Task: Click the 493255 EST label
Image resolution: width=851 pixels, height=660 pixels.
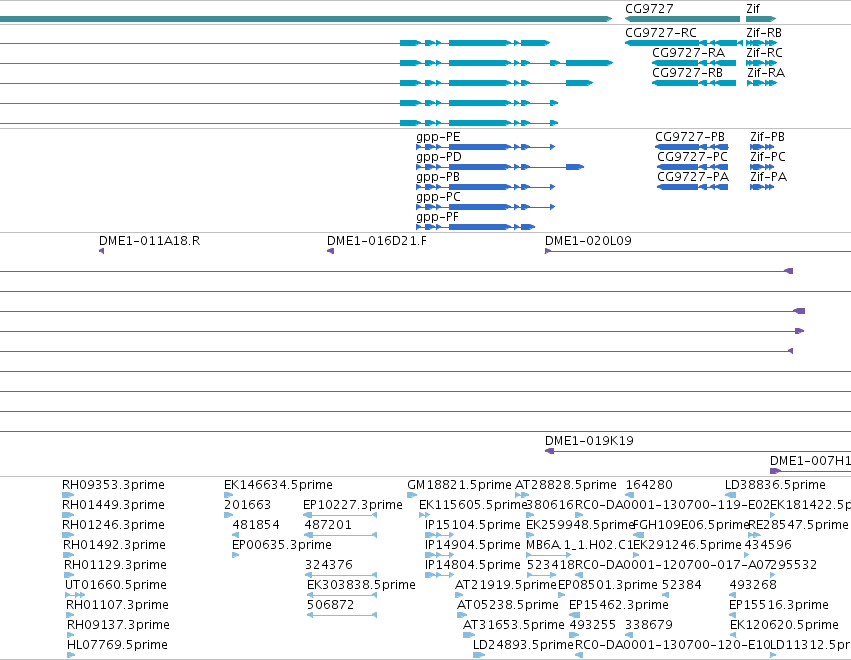Action: pos(593,625)
